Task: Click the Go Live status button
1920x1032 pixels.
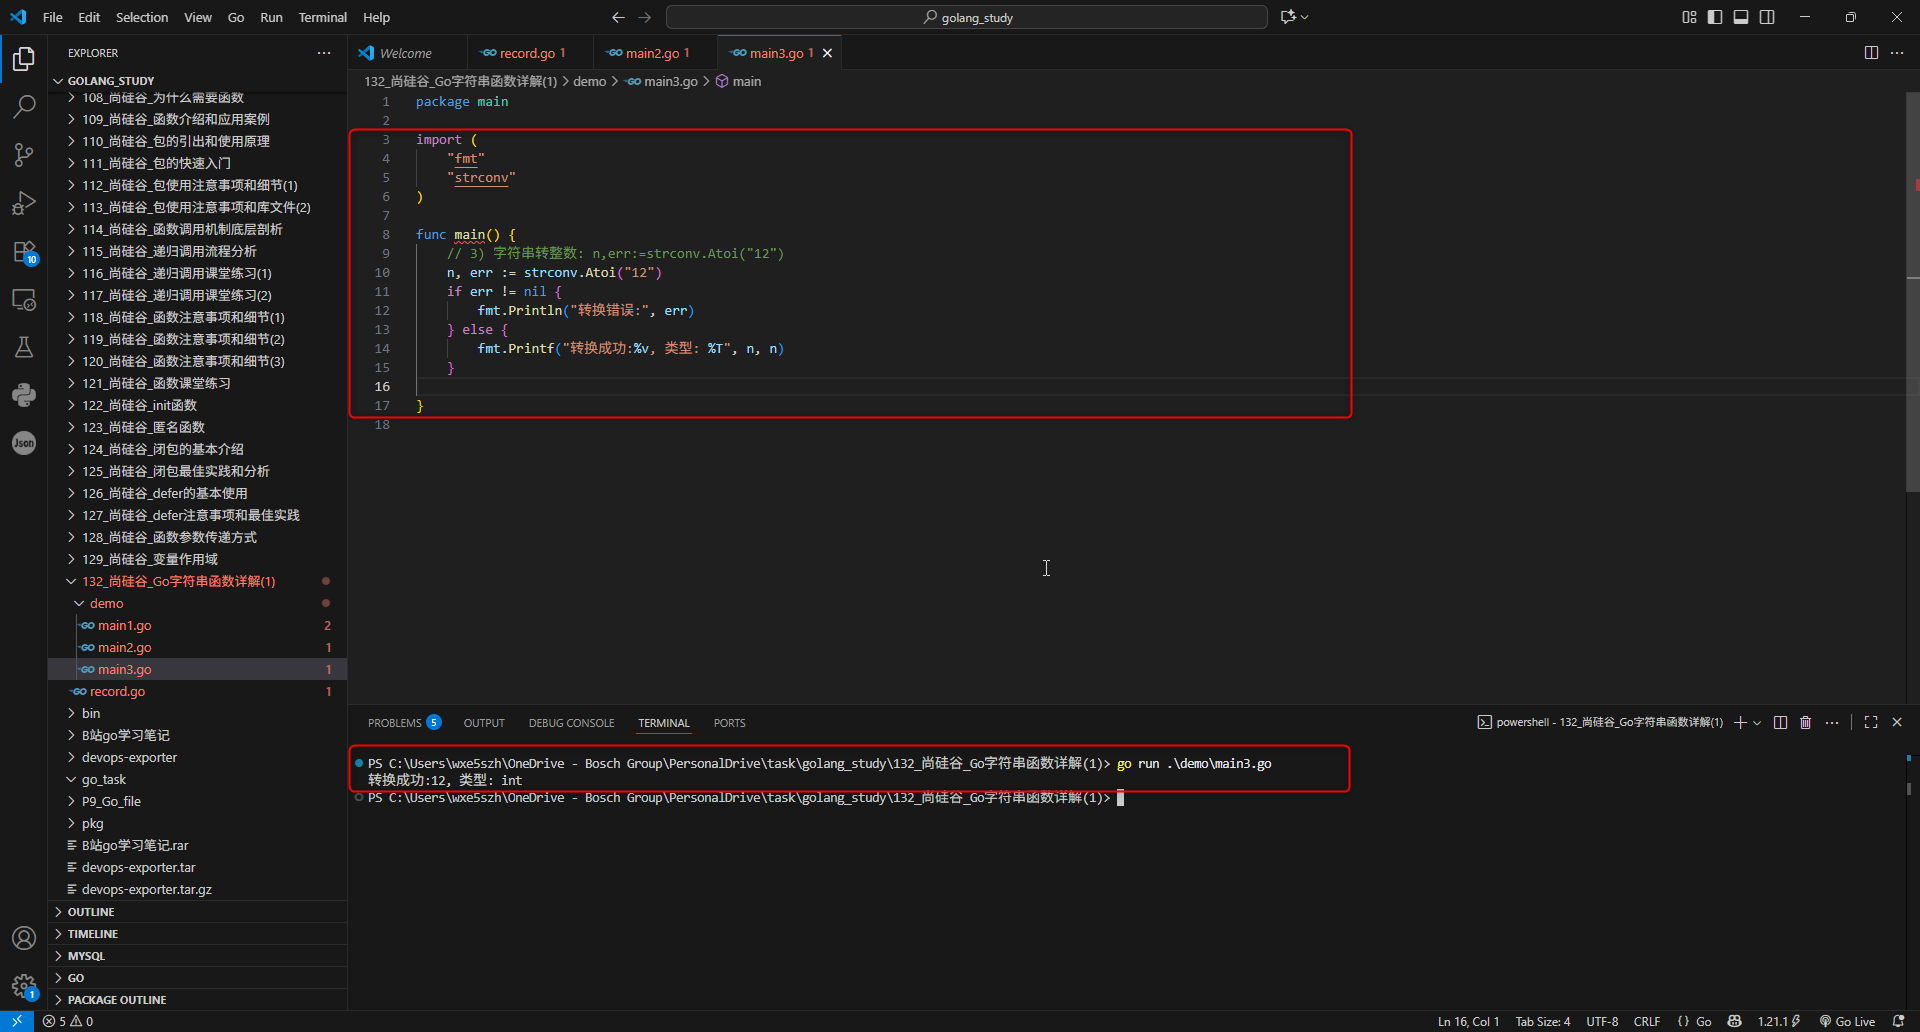Action: point(1847,1021)
